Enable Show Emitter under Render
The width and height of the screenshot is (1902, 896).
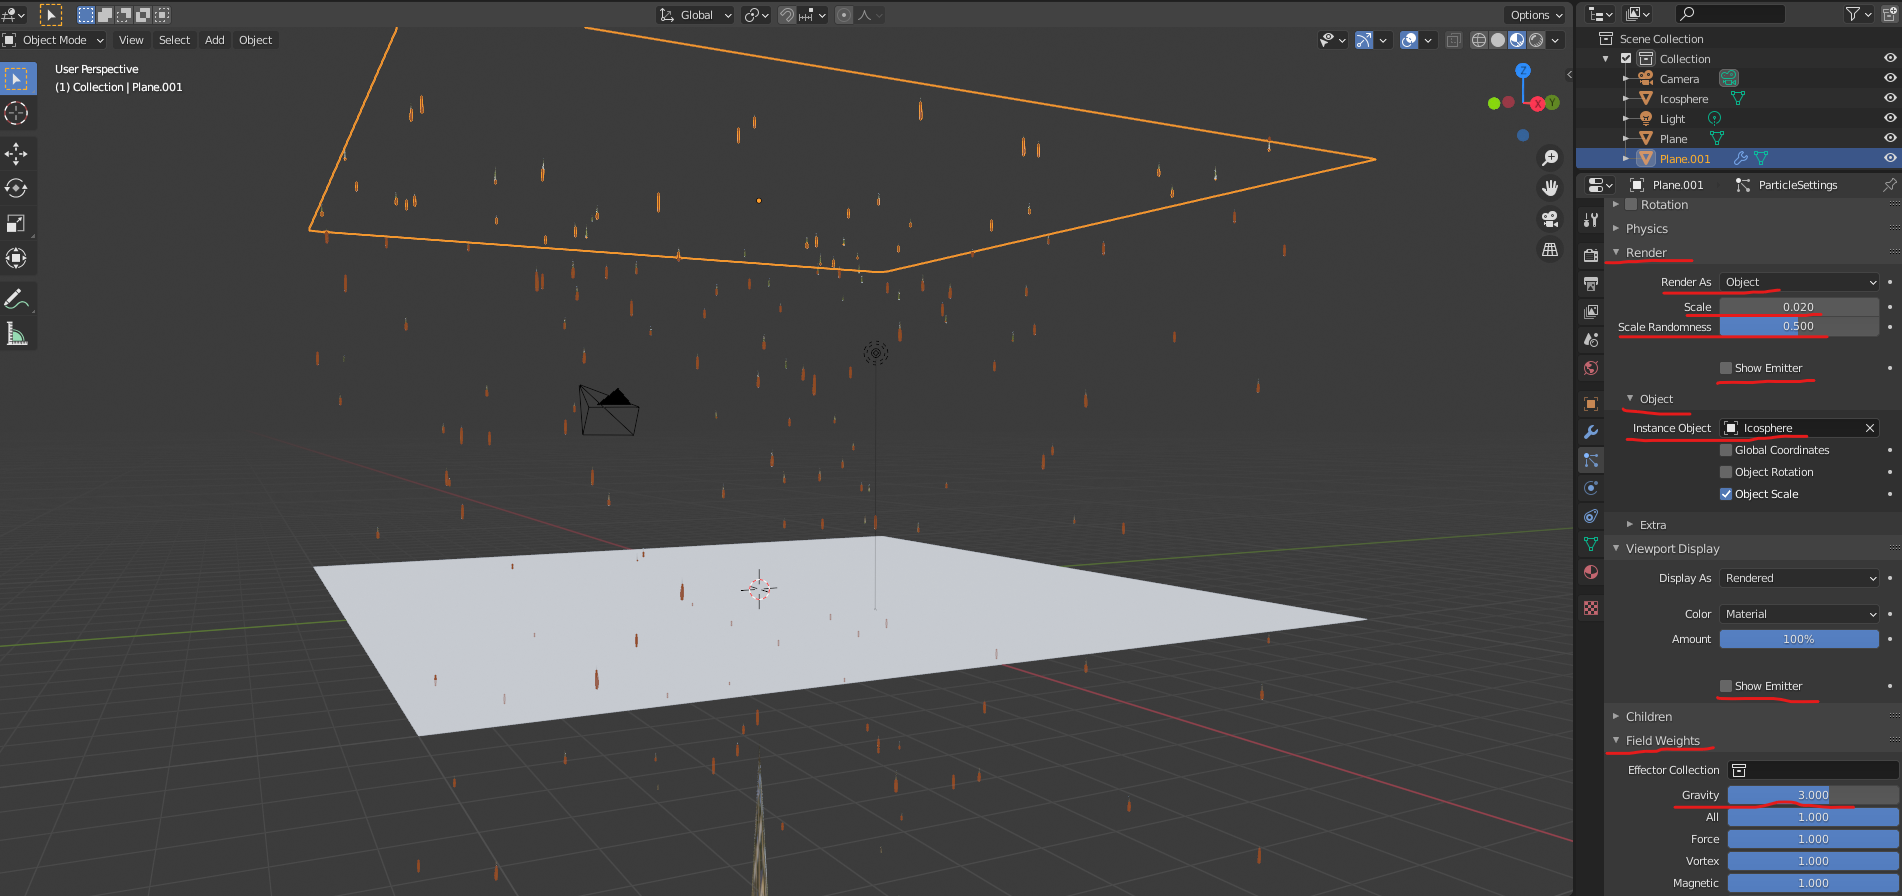tap(1726, 368)
